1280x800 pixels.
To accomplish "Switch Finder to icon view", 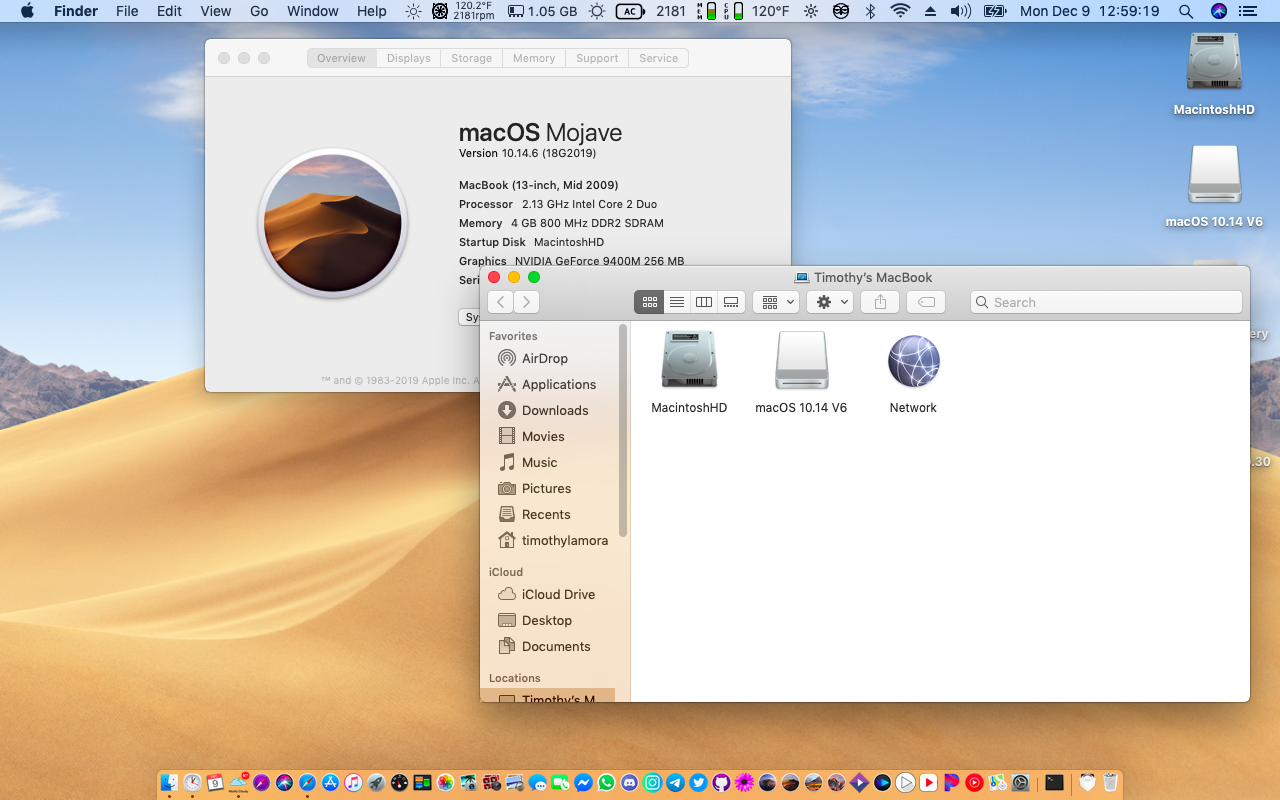I will coord(650,302).
